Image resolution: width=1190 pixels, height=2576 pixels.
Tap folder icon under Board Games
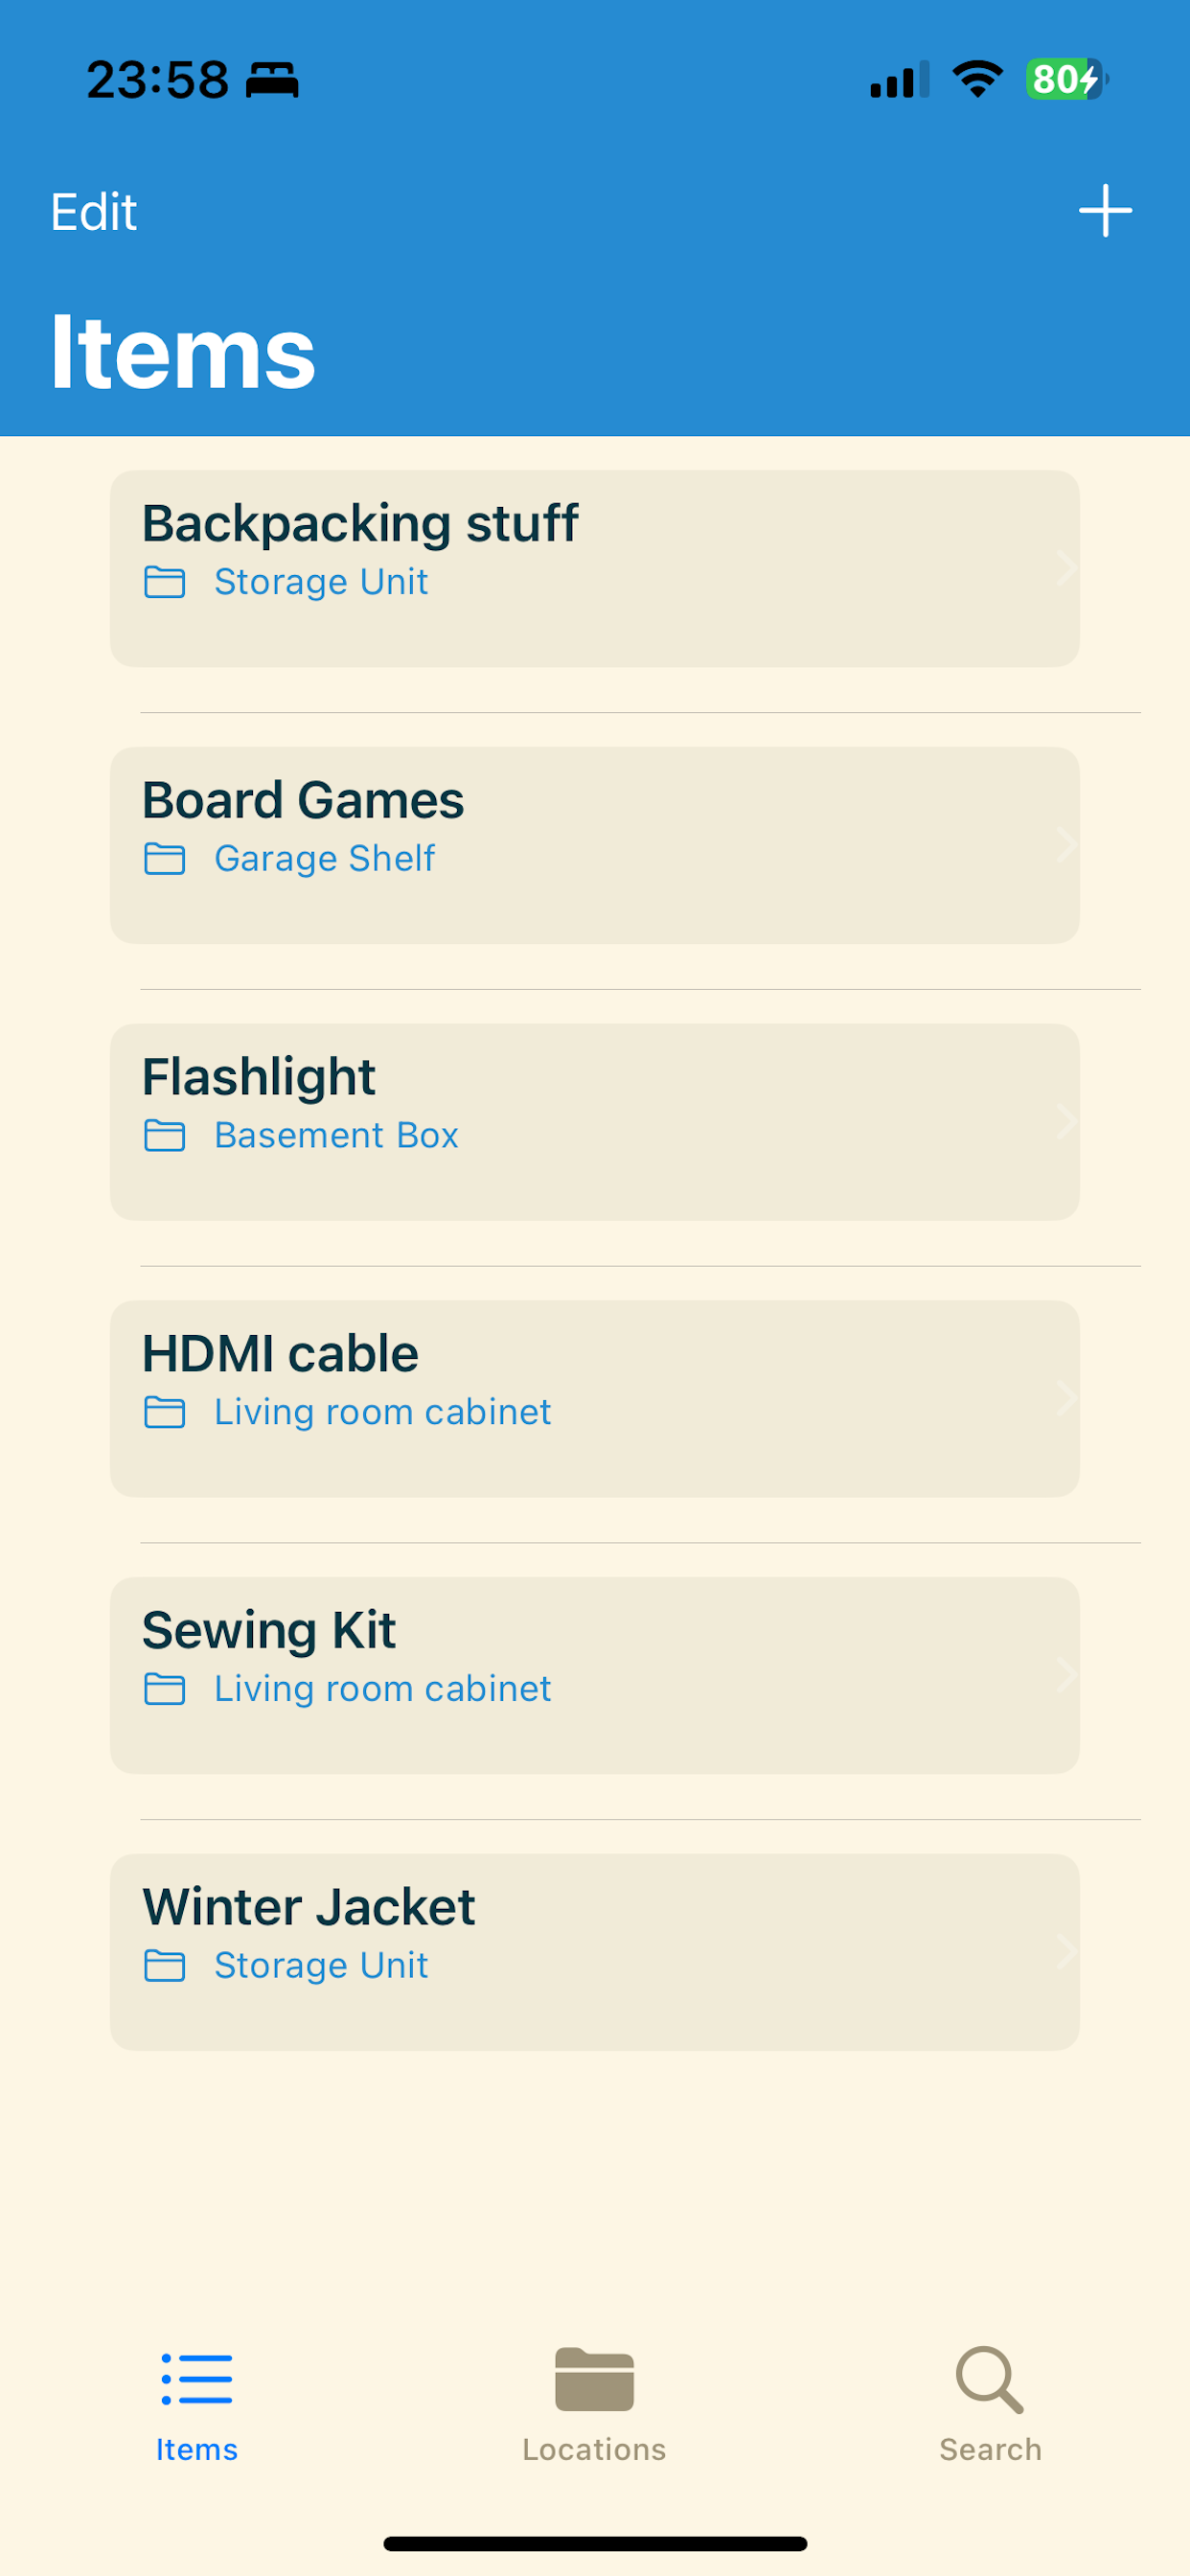click(x=165, y=859)
